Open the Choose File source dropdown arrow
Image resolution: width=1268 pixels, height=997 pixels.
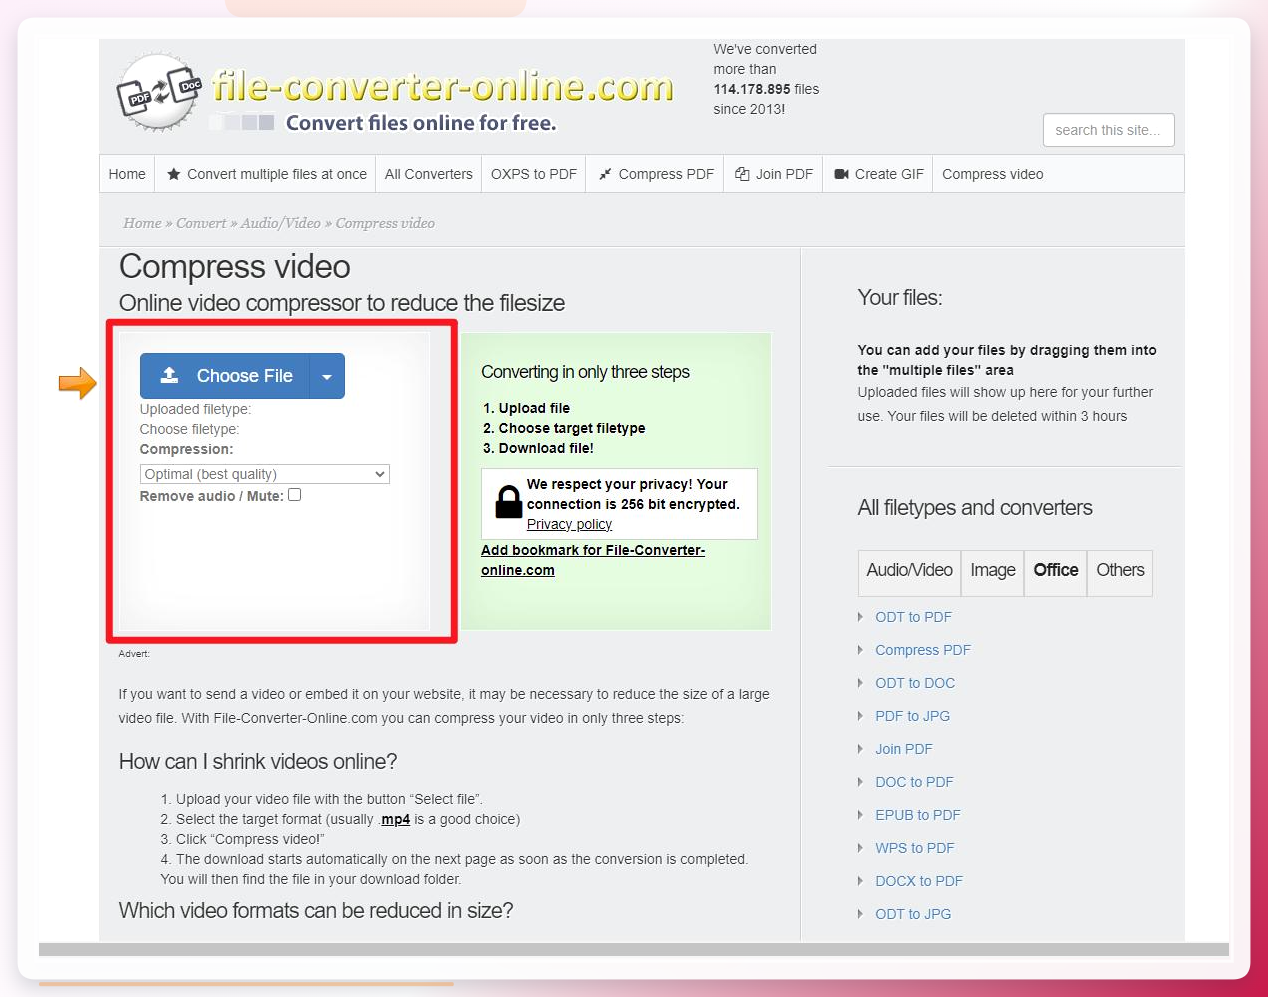click(327, 377)
